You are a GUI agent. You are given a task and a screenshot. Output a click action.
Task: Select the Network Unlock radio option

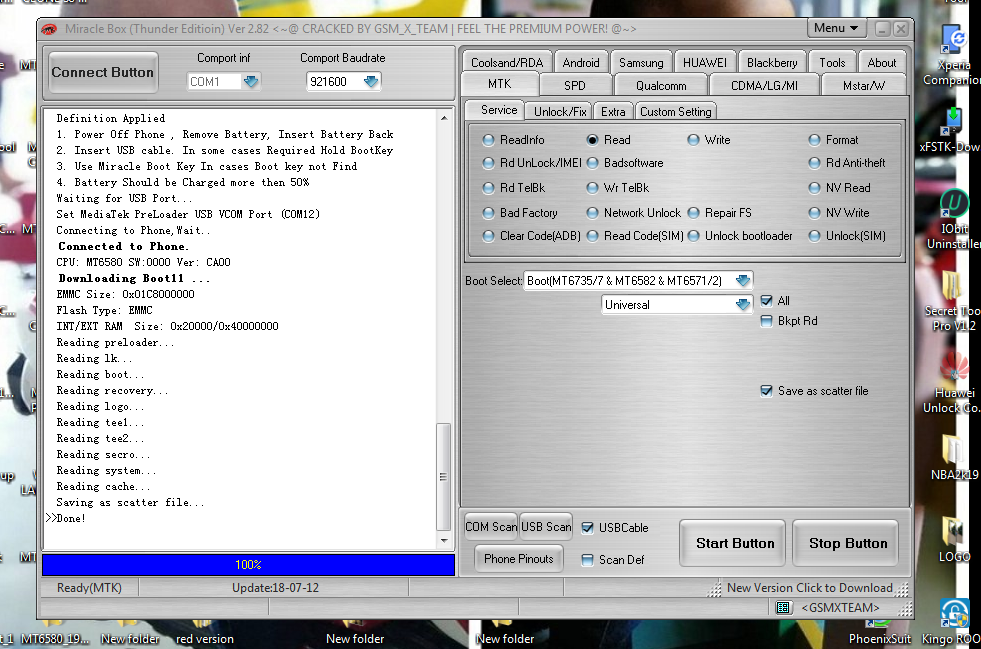pyautogui.click(x=592, y=213)
